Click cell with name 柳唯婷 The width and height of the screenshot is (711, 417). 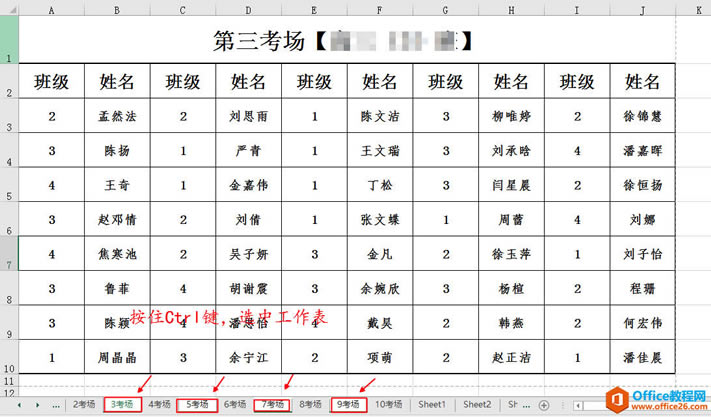coord(511,116)
